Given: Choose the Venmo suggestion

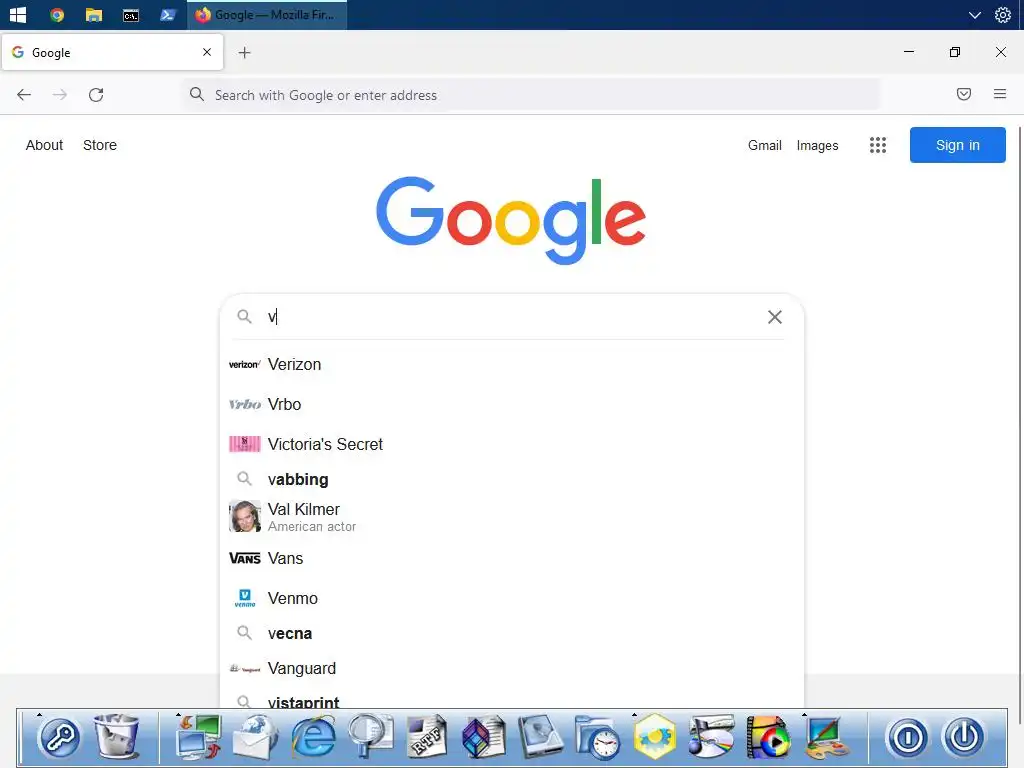Looking at the screenshot, I should [512, 598].
